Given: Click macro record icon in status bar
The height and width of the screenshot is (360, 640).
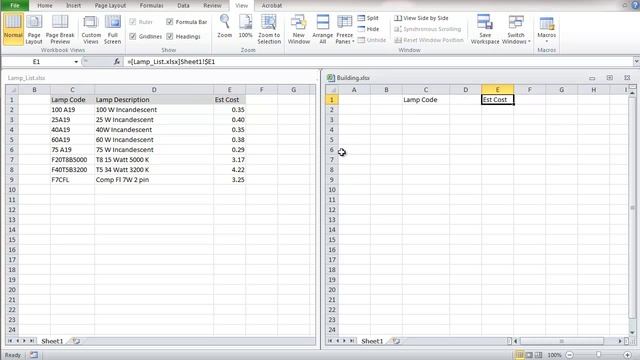Looking at the screenshot, I should coord(34,355).
